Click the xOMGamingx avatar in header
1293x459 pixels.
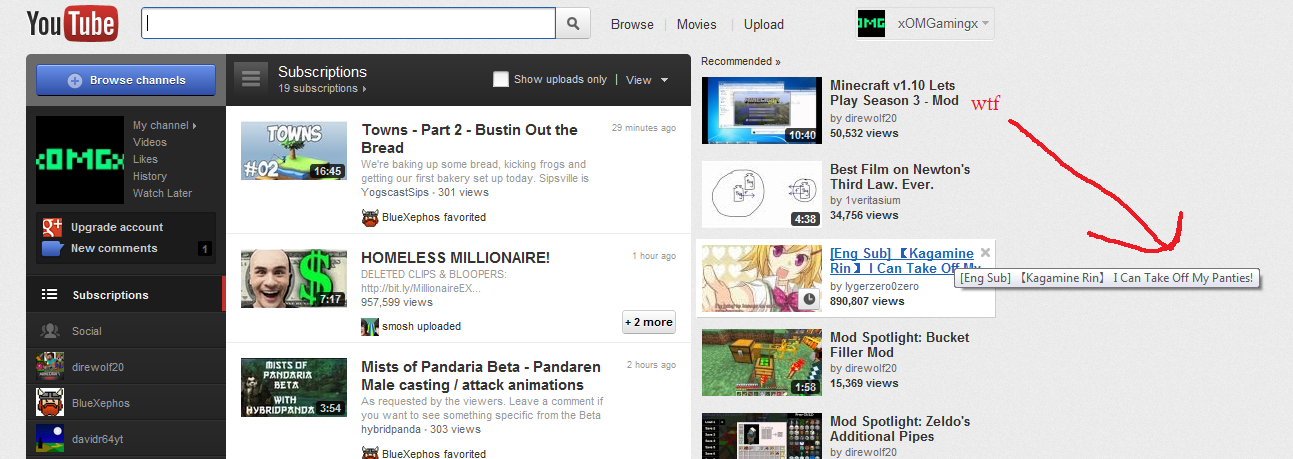[x=871, y=23]
